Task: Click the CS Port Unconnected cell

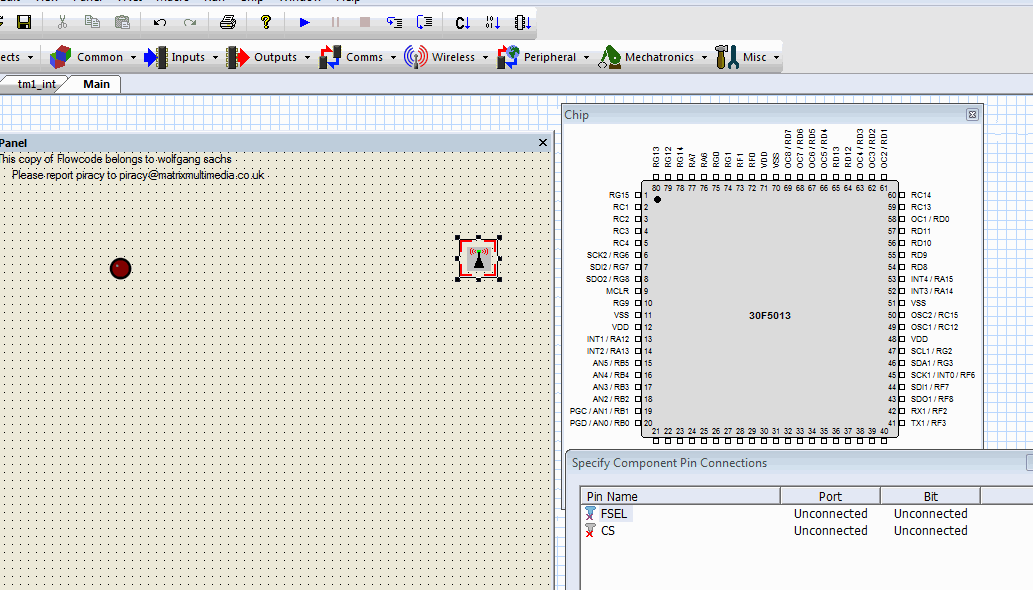Action: [830, 531]
